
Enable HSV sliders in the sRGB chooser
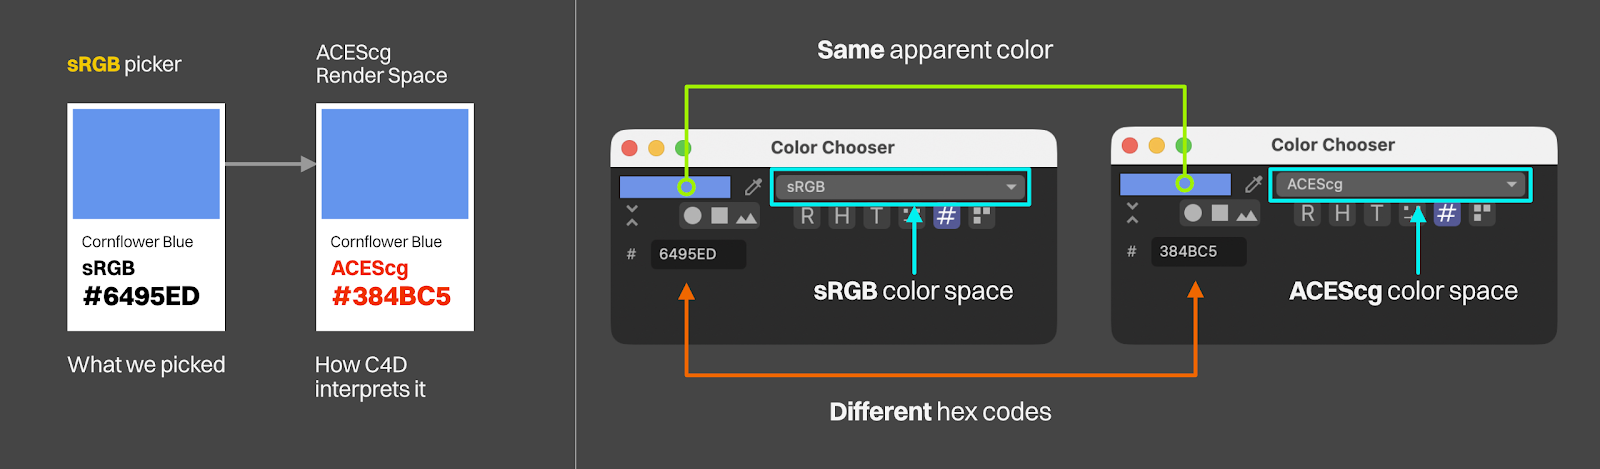(x=842, y=216)
